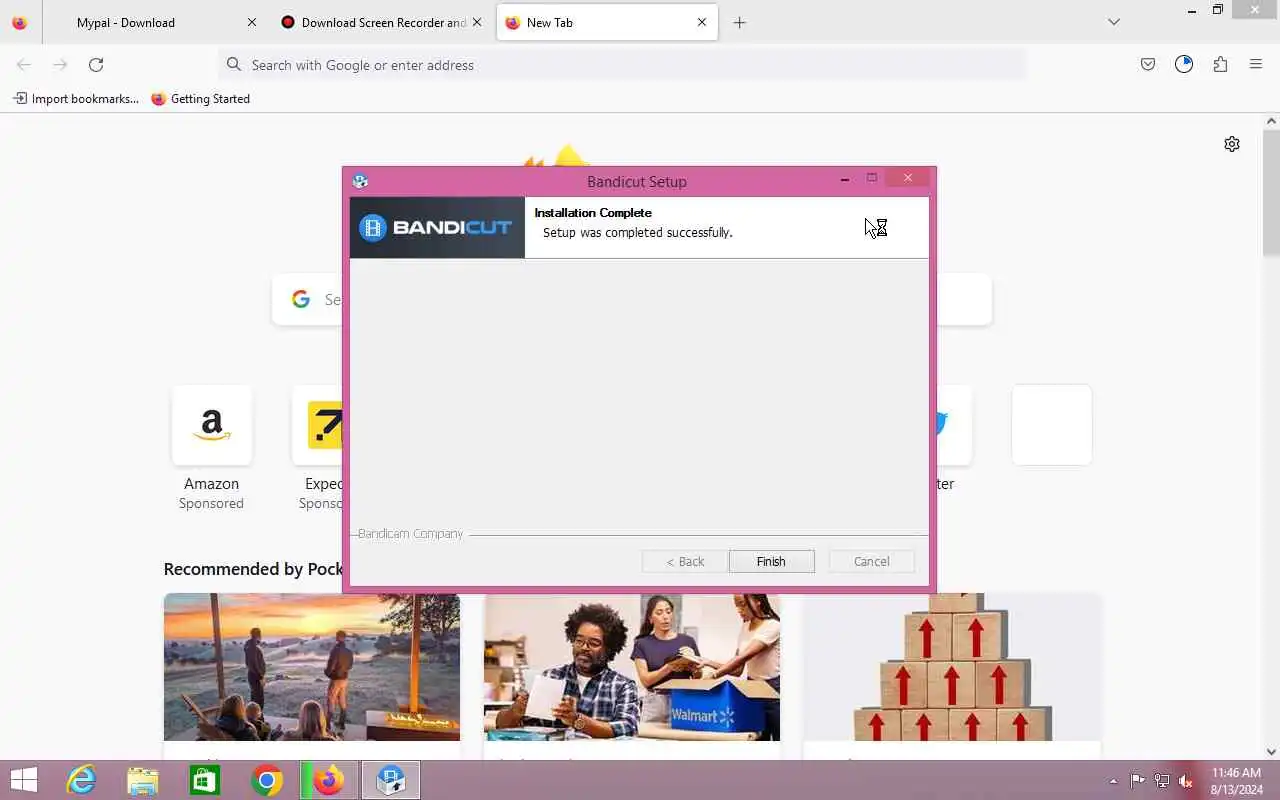Open the Windows Start button
The width and height of the screenshot is (1280, 800).
24,780
